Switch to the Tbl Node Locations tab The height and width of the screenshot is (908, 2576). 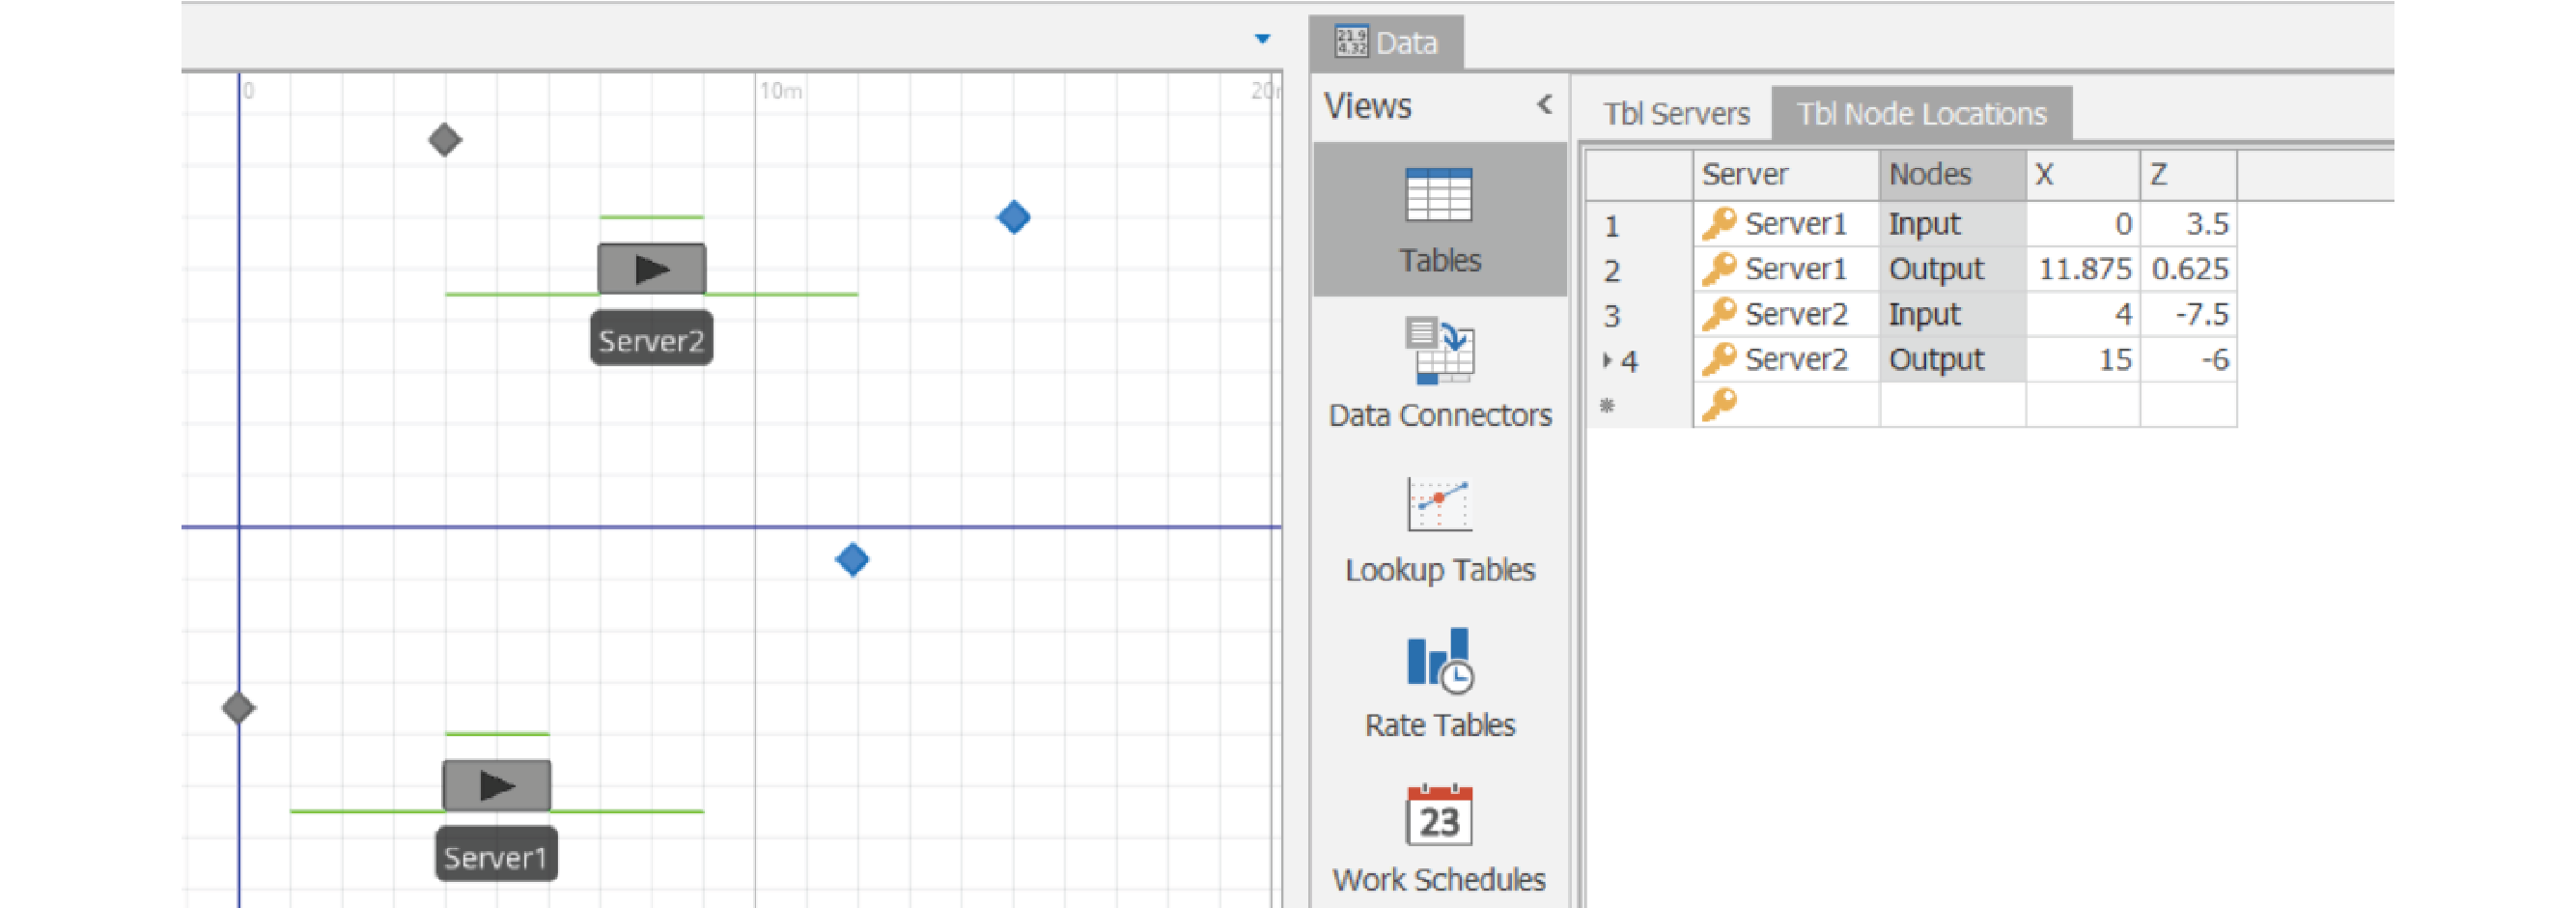tap(1921, 114)
